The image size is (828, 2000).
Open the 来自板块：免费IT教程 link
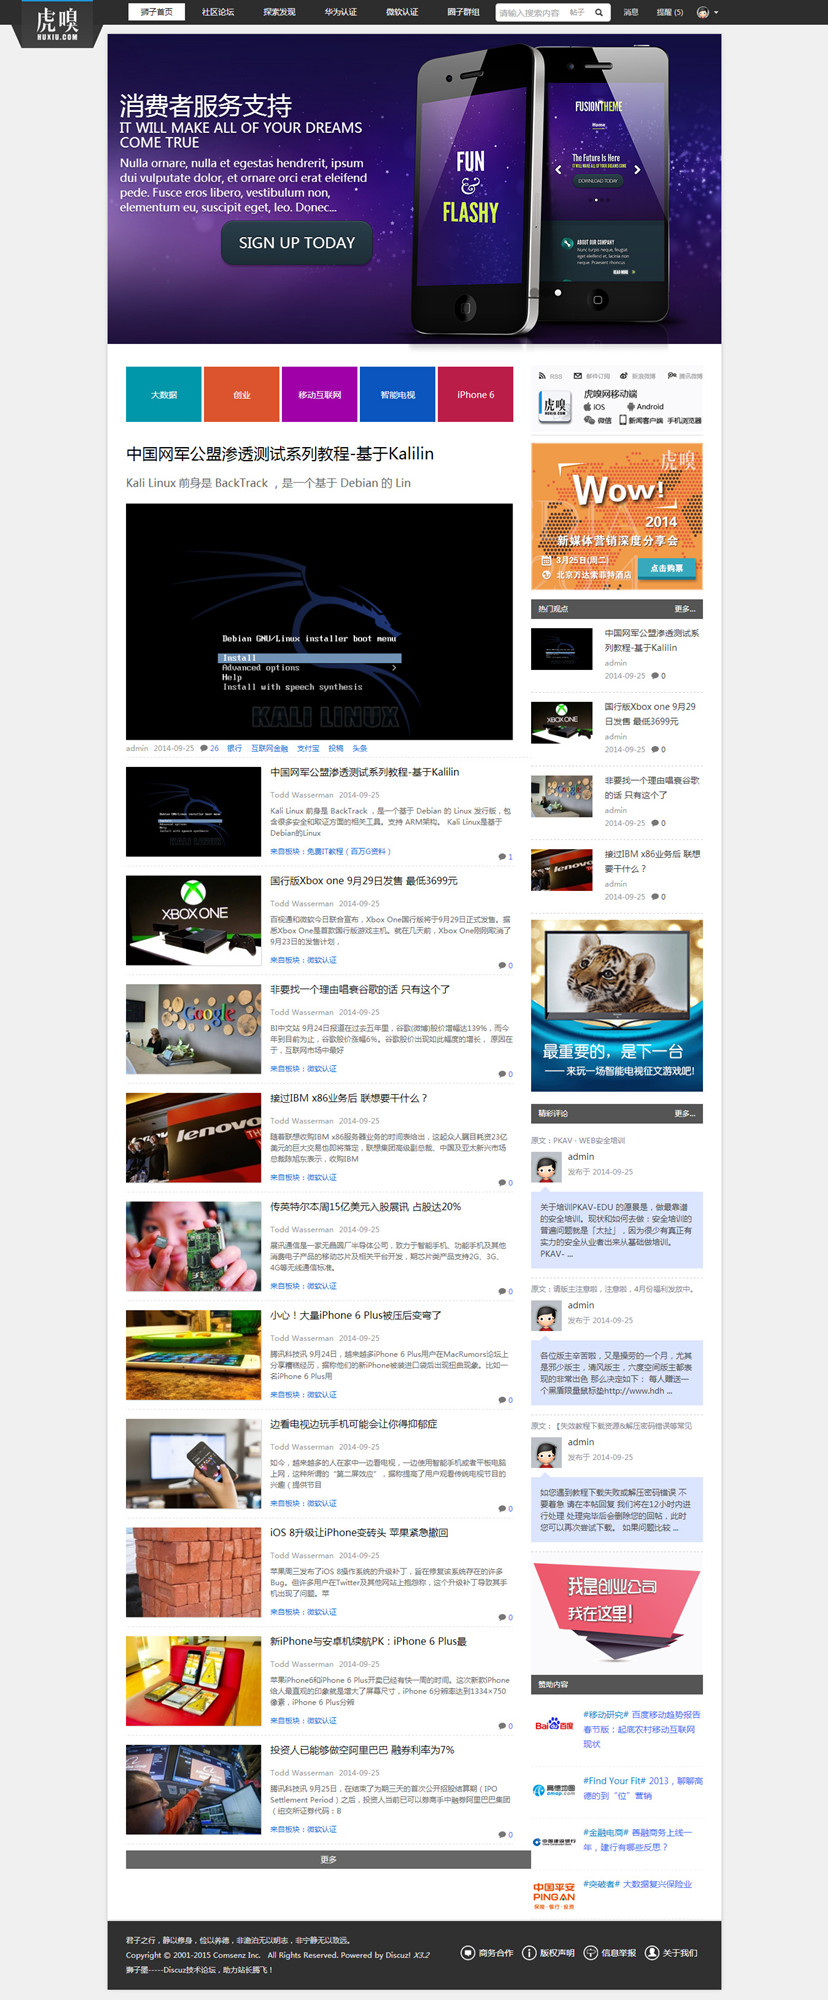330,851
